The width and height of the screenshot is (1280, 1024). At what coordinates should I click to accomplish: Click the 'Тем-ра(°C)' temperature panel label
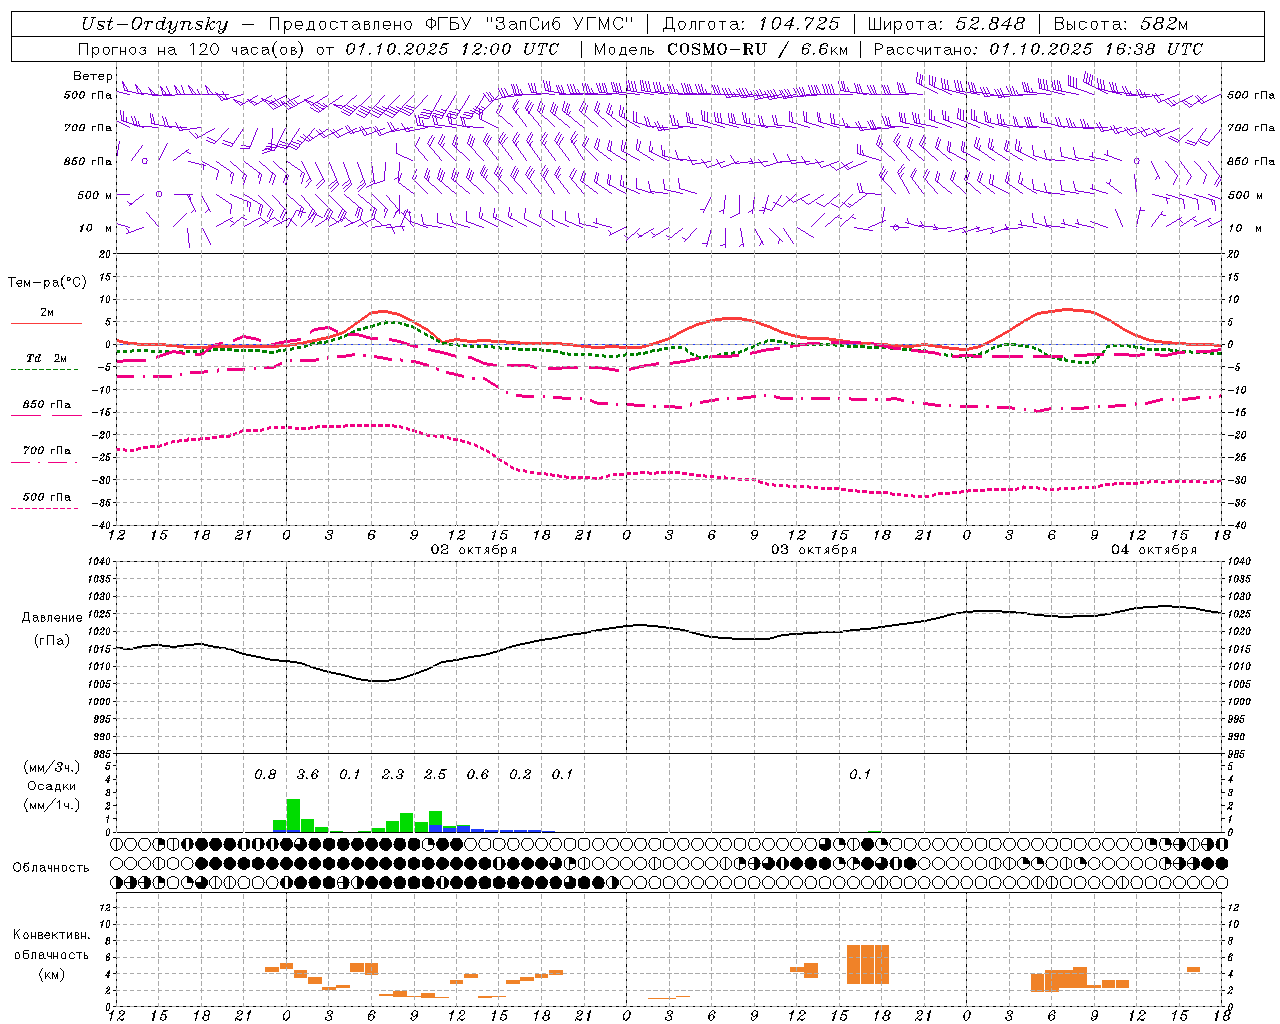tap(47, 283)
